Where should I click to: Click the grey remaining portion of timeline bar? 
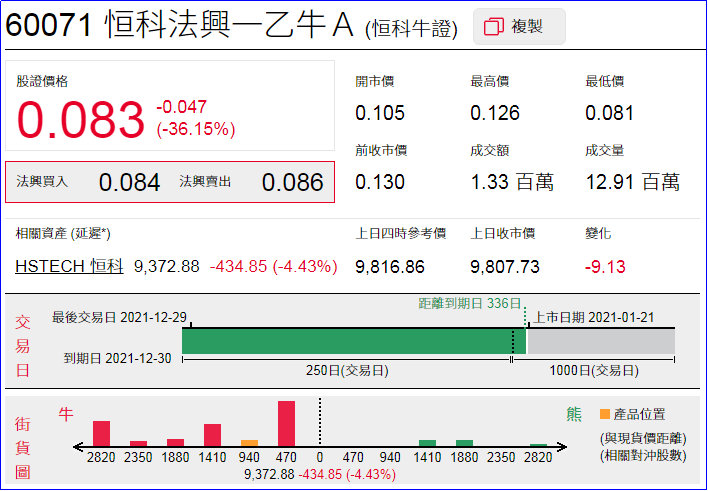[601, 341]
